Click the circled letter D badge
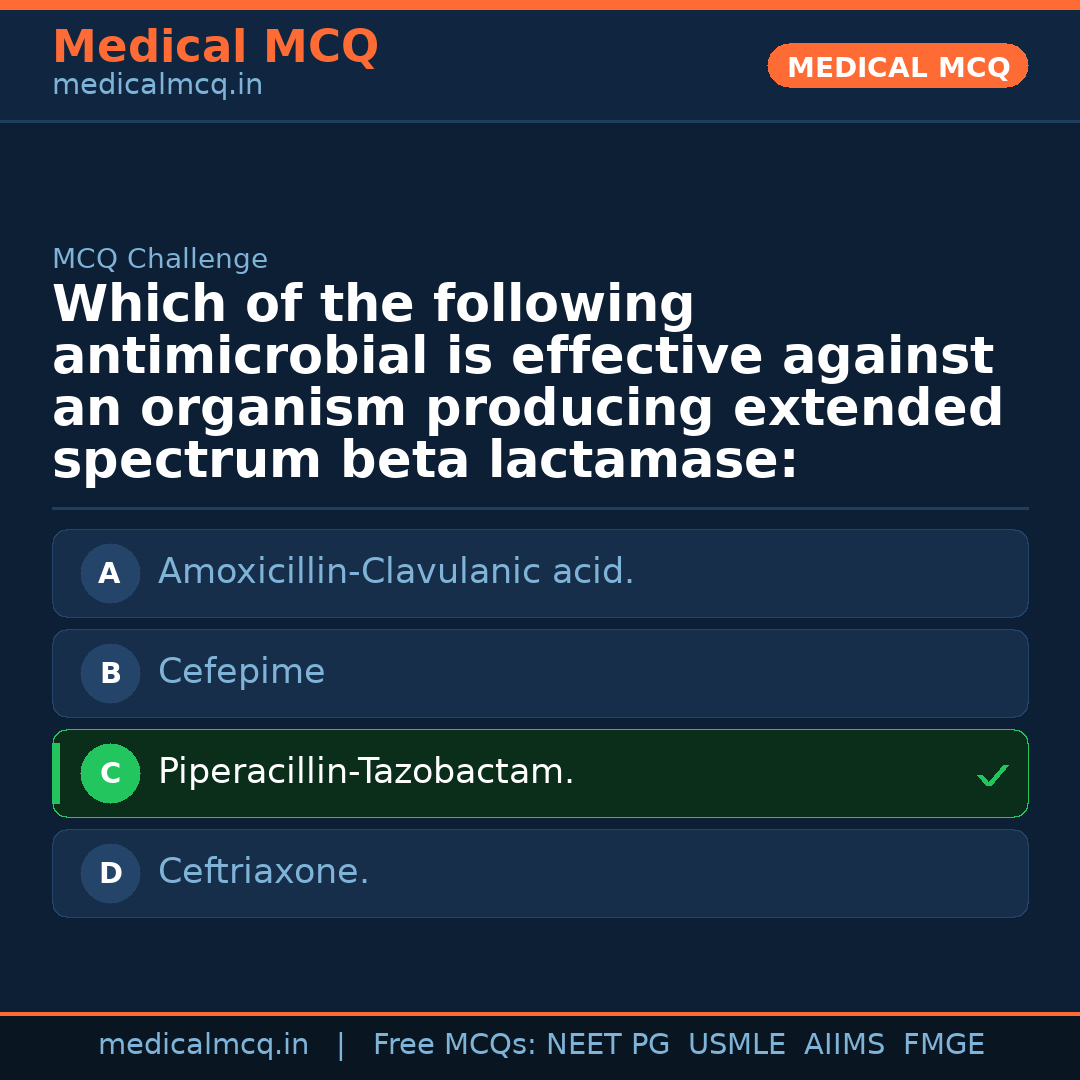1080x1080 pixels. (110, 873)
